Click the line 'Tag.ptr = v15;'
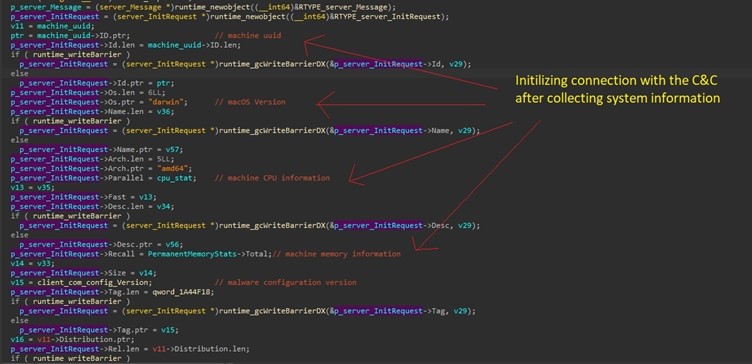The height and width of the screenshot is (364, 752). [99, 330]
